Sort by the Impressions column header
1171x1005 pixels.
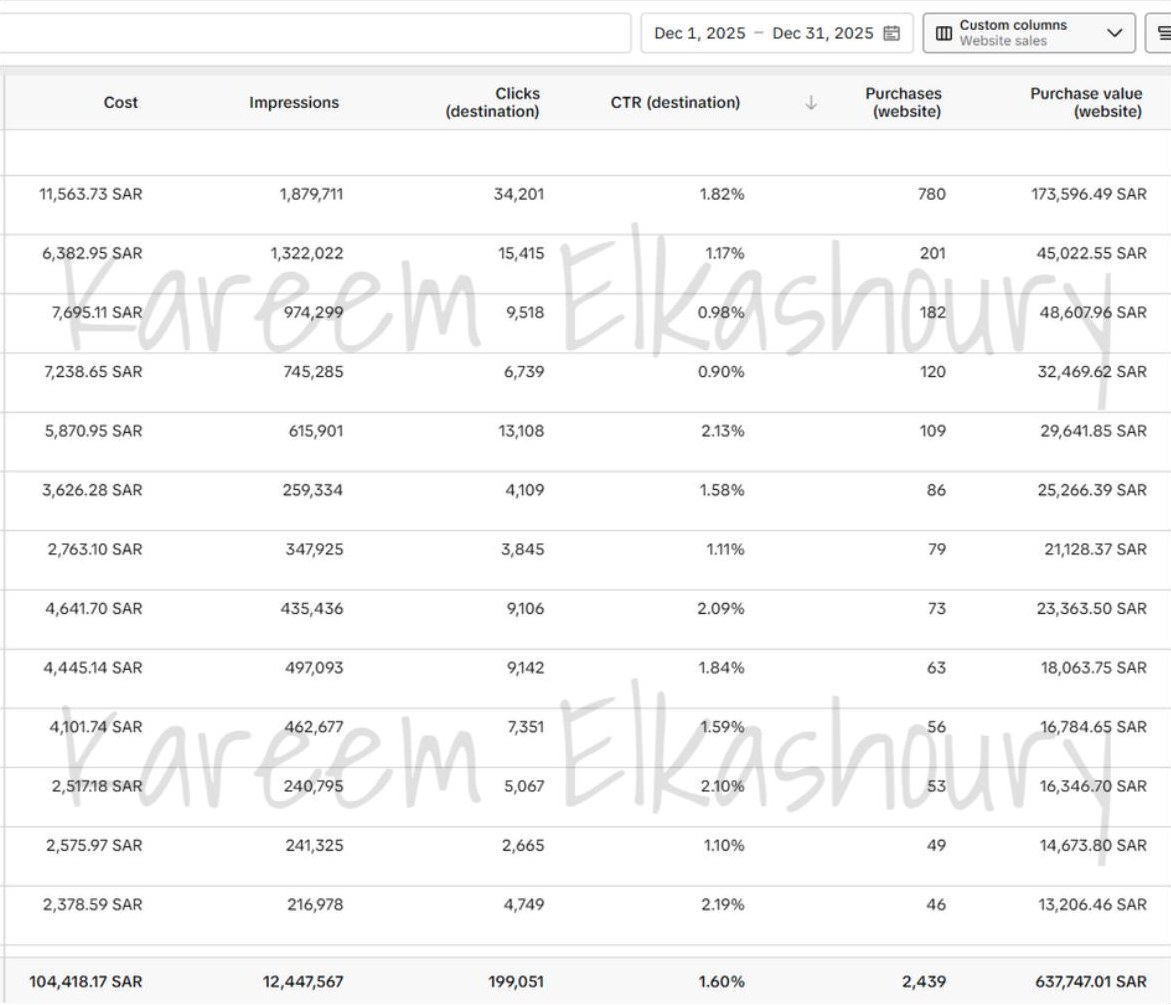pos(294,102)
